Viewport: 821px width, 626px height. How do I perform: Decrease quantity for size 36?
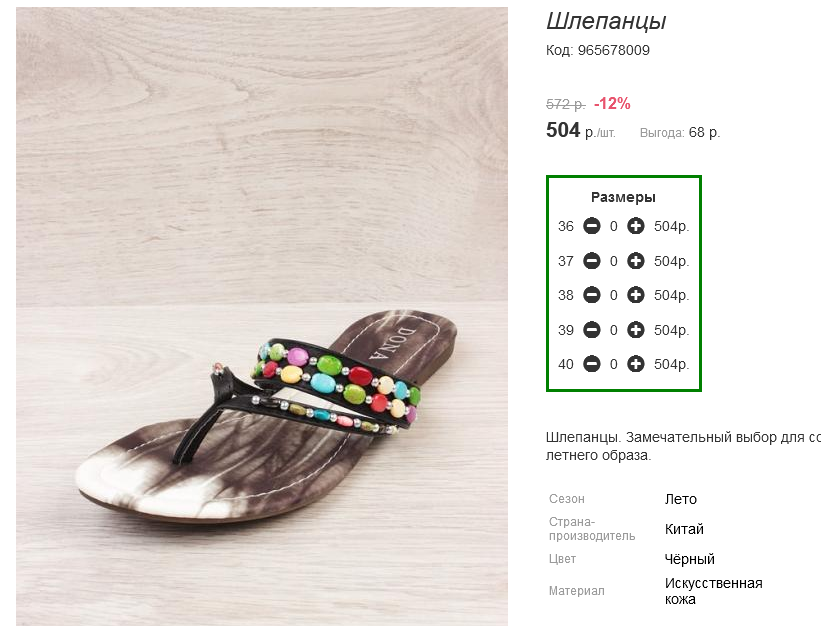pos(592,226)
